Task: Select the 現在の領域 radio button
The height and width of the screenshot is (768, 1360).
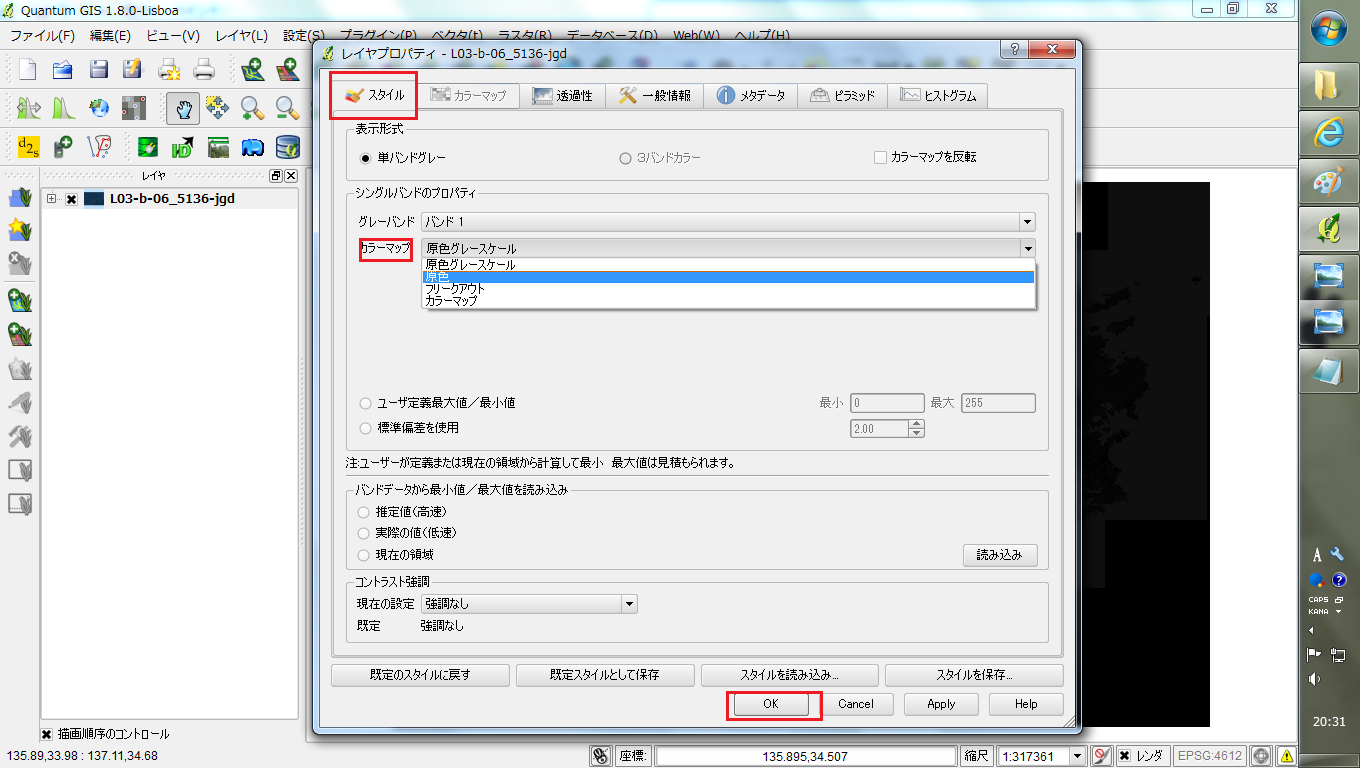Action: tap(364, 555)
